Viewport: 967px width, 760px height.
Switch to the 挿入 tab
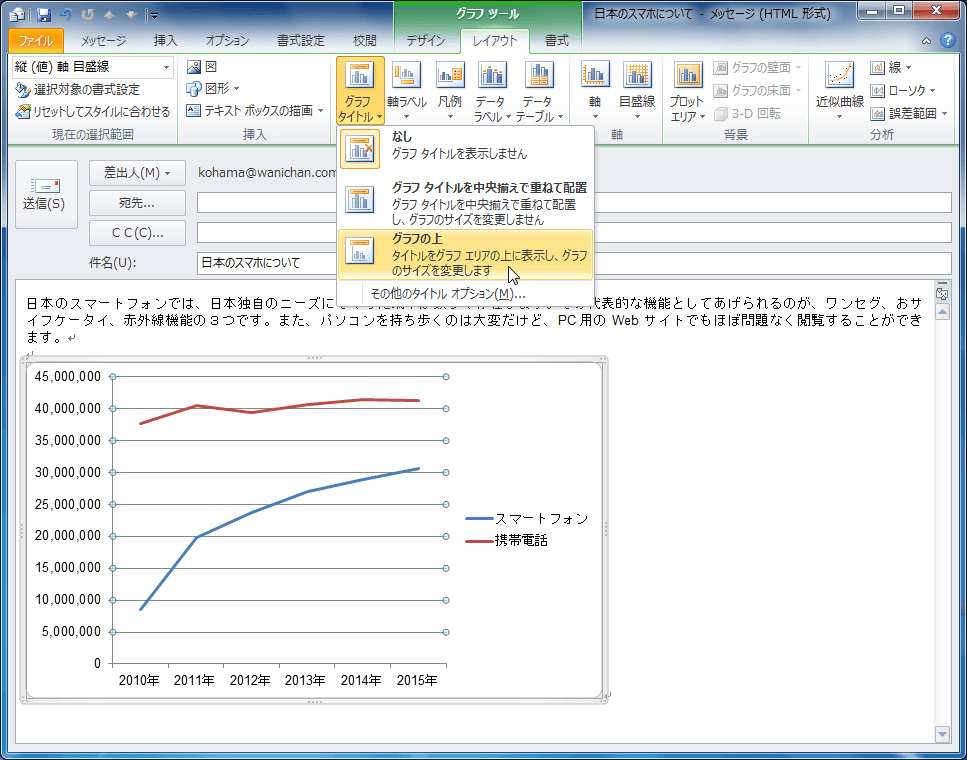pyautogui.click(x=165, y=41)
